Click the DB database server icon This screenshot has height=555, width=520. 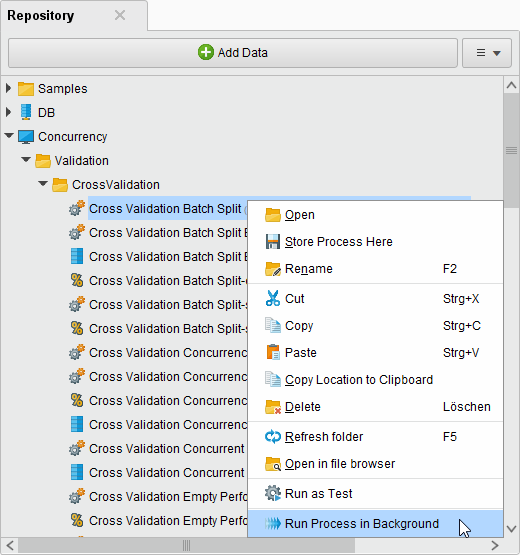26,112
